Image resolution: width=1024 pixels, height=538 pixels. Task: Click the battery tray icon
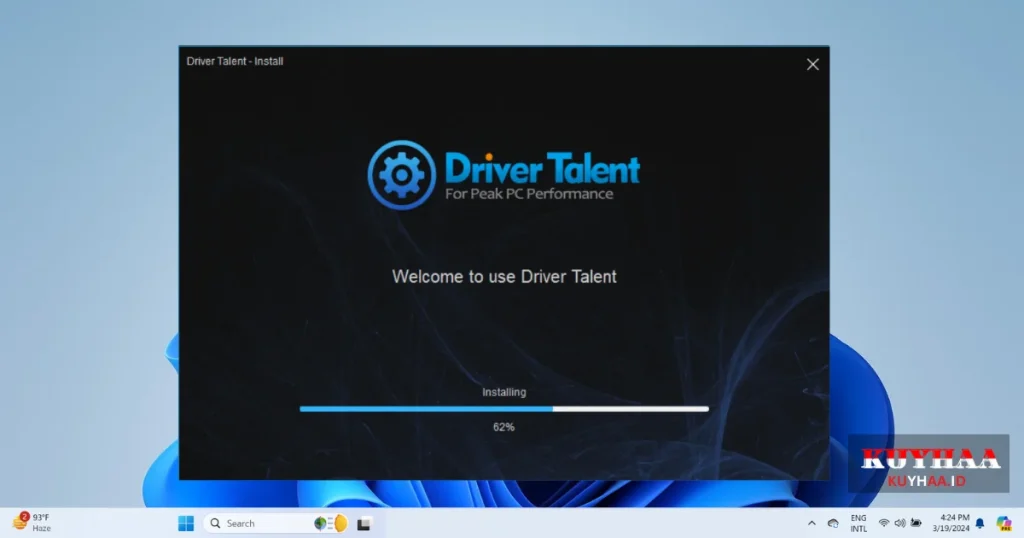(x=916, y=523)
